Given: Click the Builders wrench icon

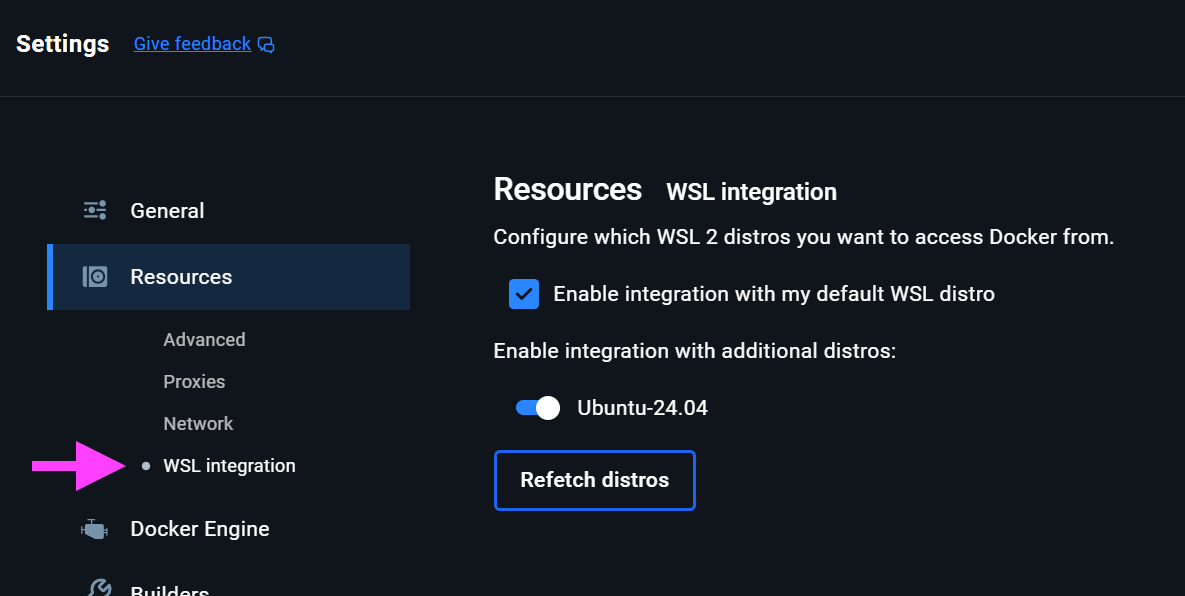Looking at the screenshot, I should pyautogui.click(x=98, y=588).
